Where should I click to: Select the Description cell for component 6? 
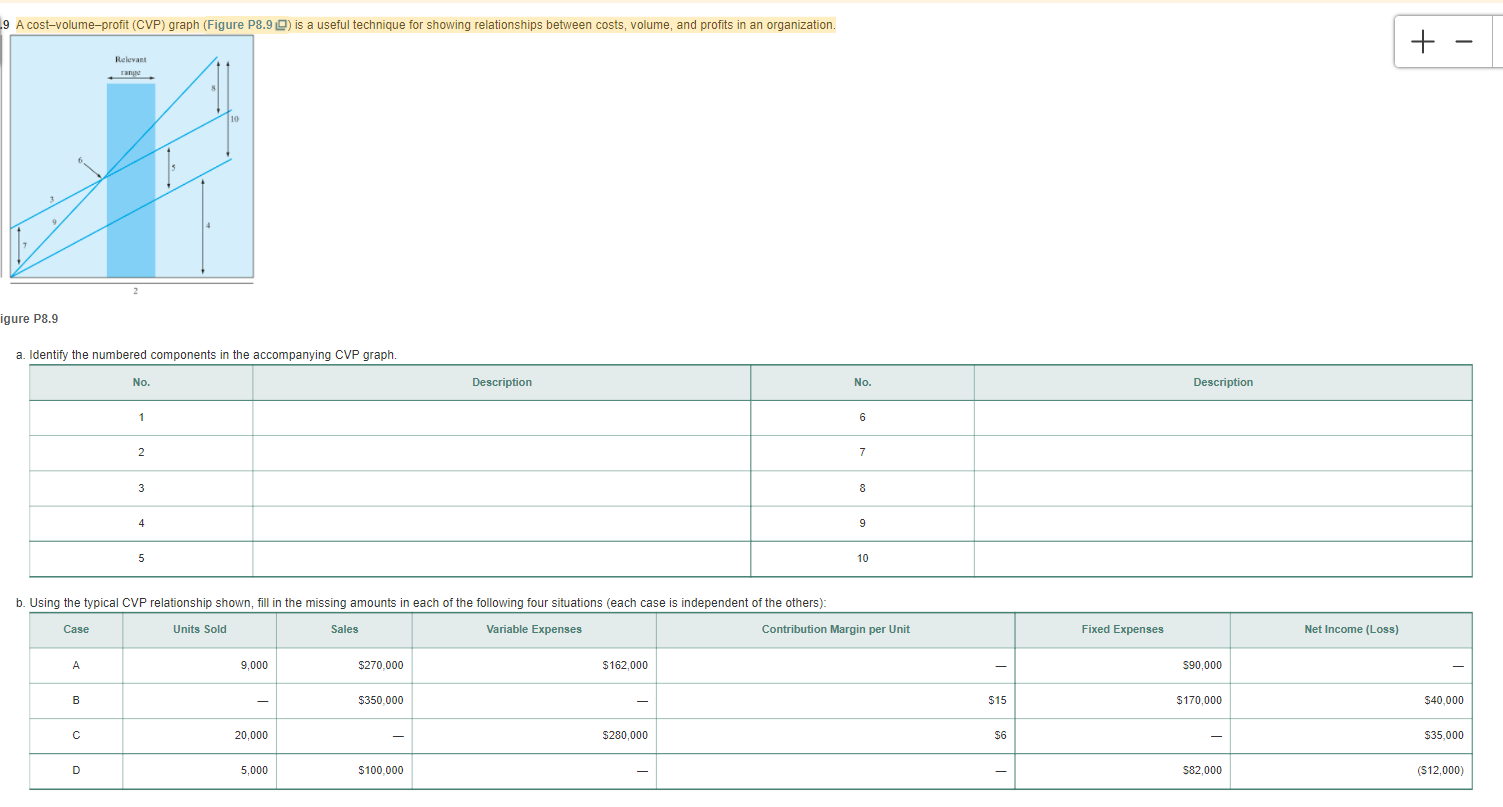pos(1222,417)
